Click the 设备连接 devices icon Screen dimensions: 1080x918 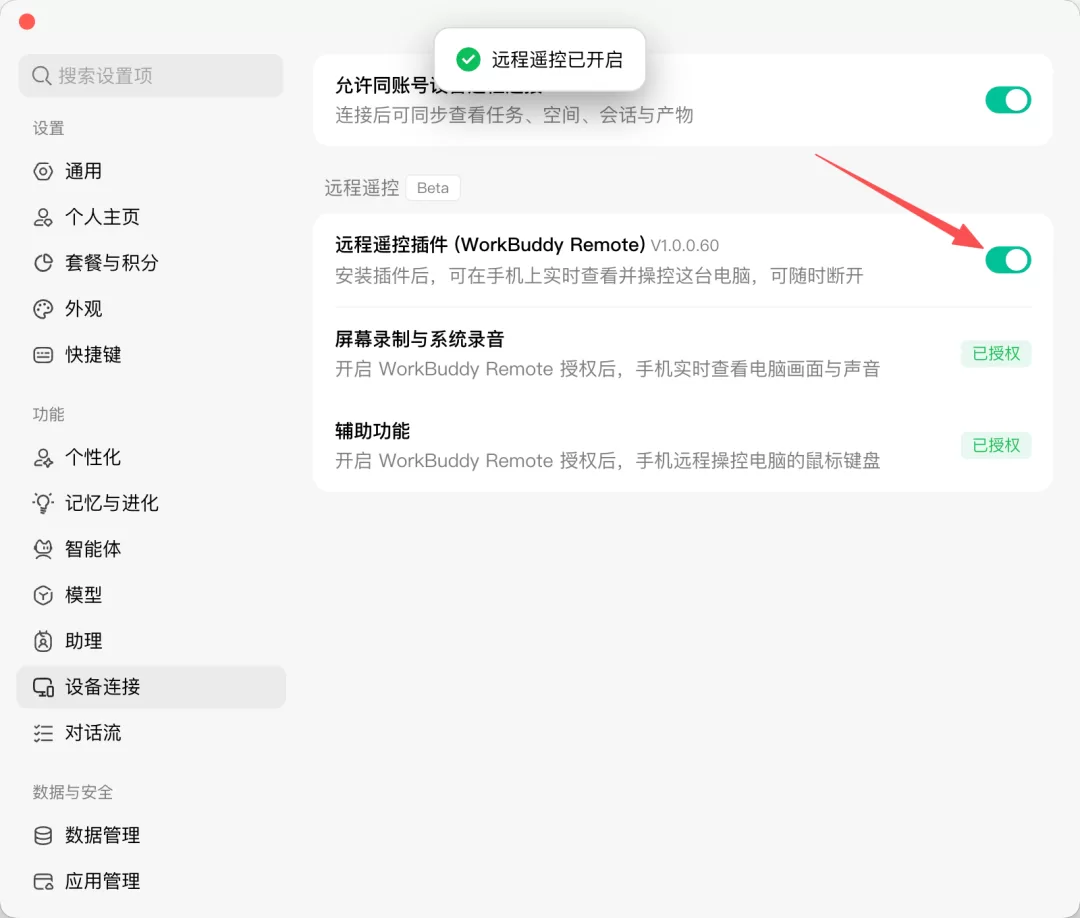coord(43,687)
